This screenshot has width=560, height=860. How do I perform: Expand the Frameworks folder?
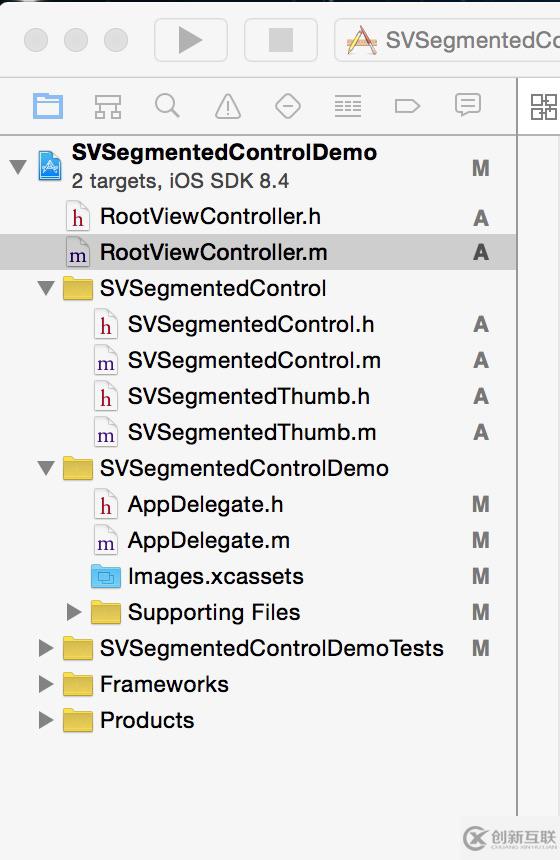[x=46, y=684]
